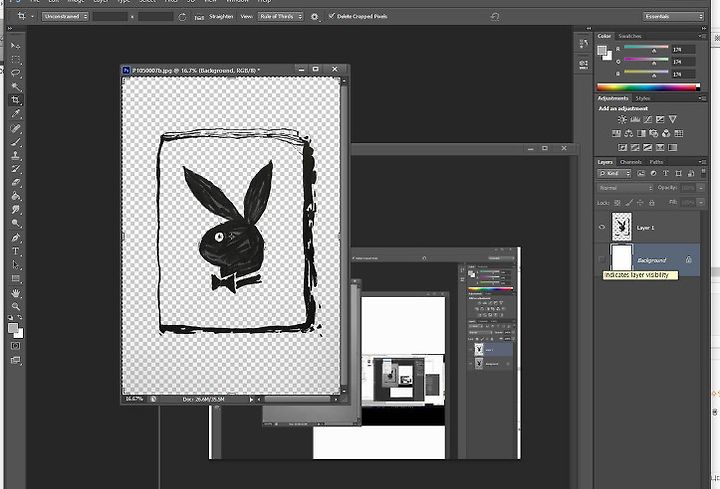The height and width of the screenshot is (489, 720).
Task: Select the Eyedropper tool
Action: (x=16, y=113)
